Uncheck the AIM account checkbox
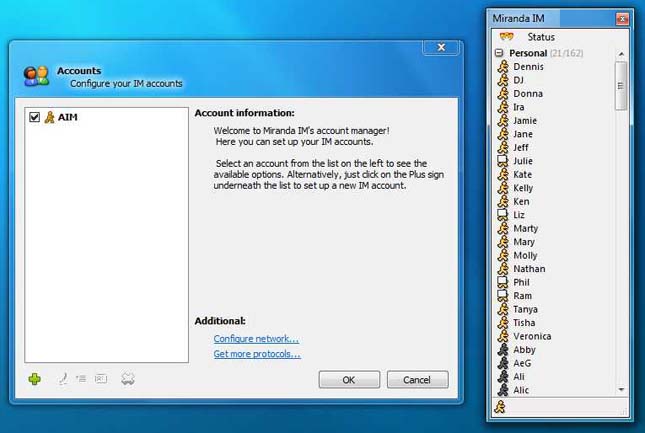 35,117
